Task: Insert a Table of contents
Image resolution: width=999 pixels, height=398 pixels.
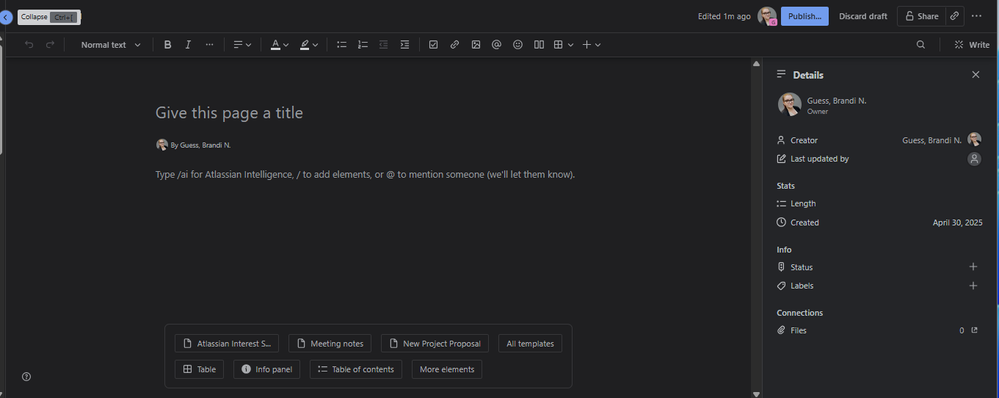Action: tap(356, 369)
